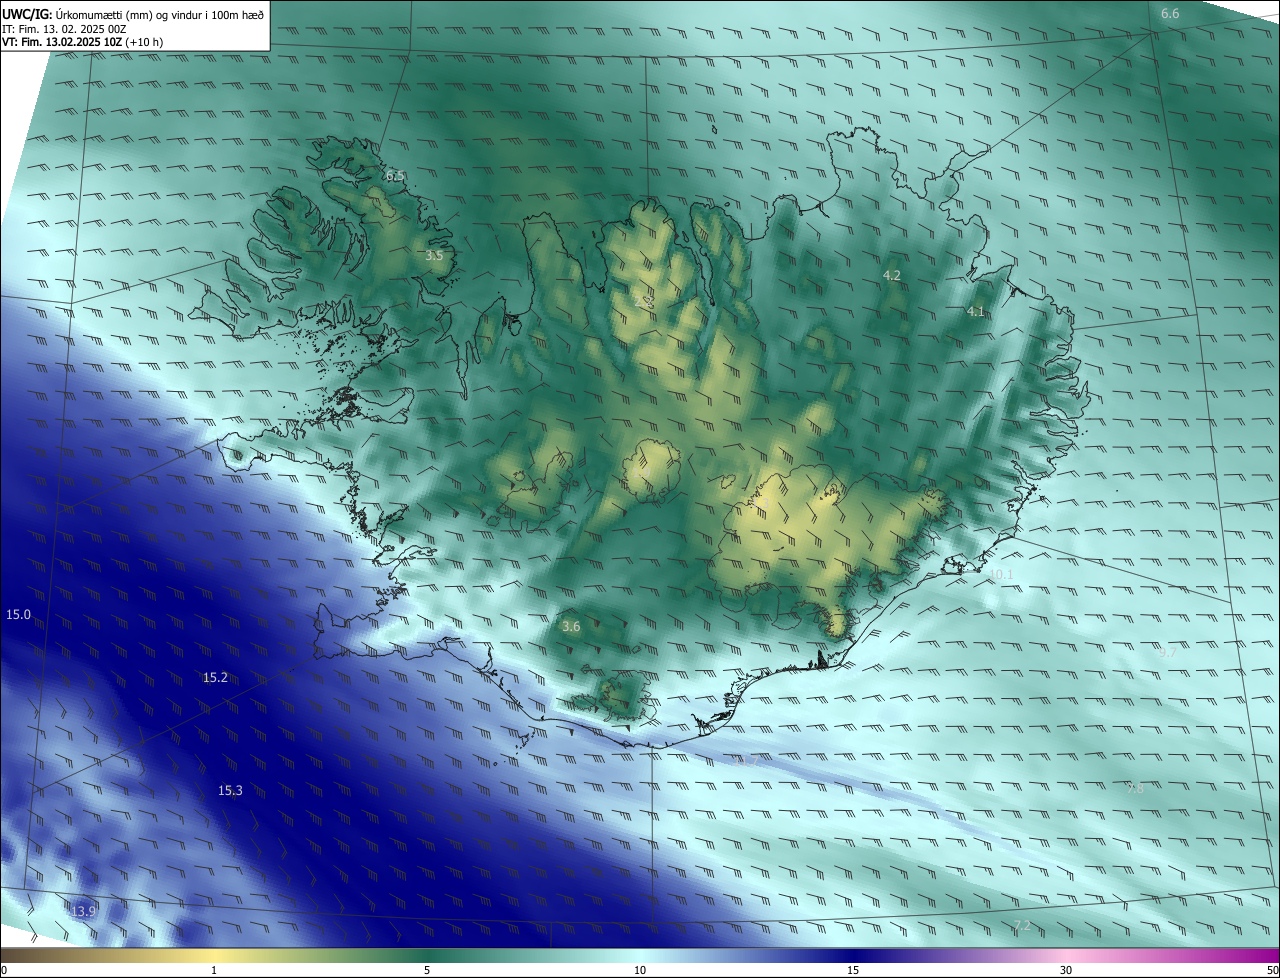
Task: Click the 6.5 value over the Westfjords
Action: [395, 176]
